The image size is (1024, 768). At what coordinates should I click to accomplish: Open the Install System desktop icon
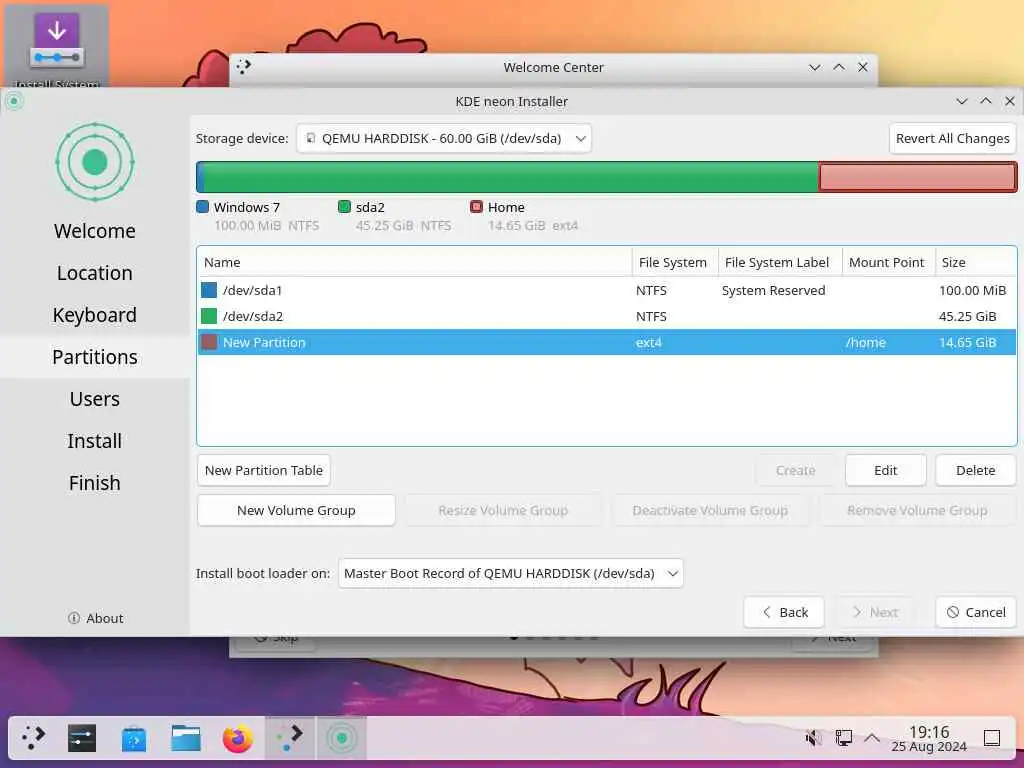coord(56,45)
